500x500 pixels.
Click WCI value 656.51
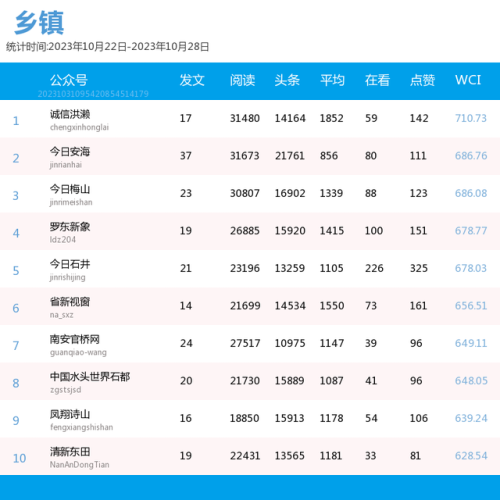tap(471, 306)
